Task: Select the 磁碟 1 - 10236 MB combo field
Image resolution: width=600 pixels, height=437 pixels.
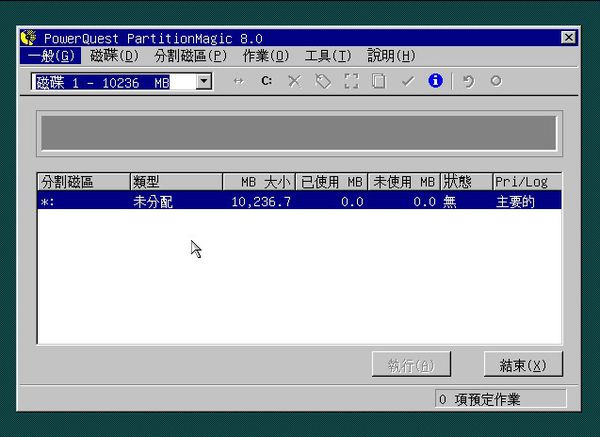Action: (122, 82)
